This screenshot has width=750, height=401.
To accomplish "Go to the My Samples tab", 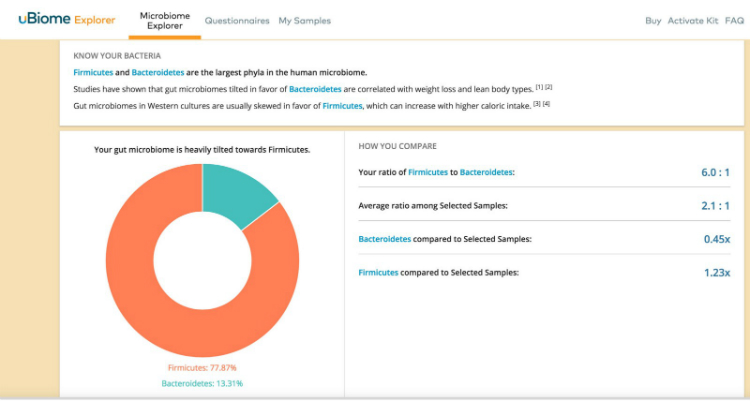I will coord(304,20).
